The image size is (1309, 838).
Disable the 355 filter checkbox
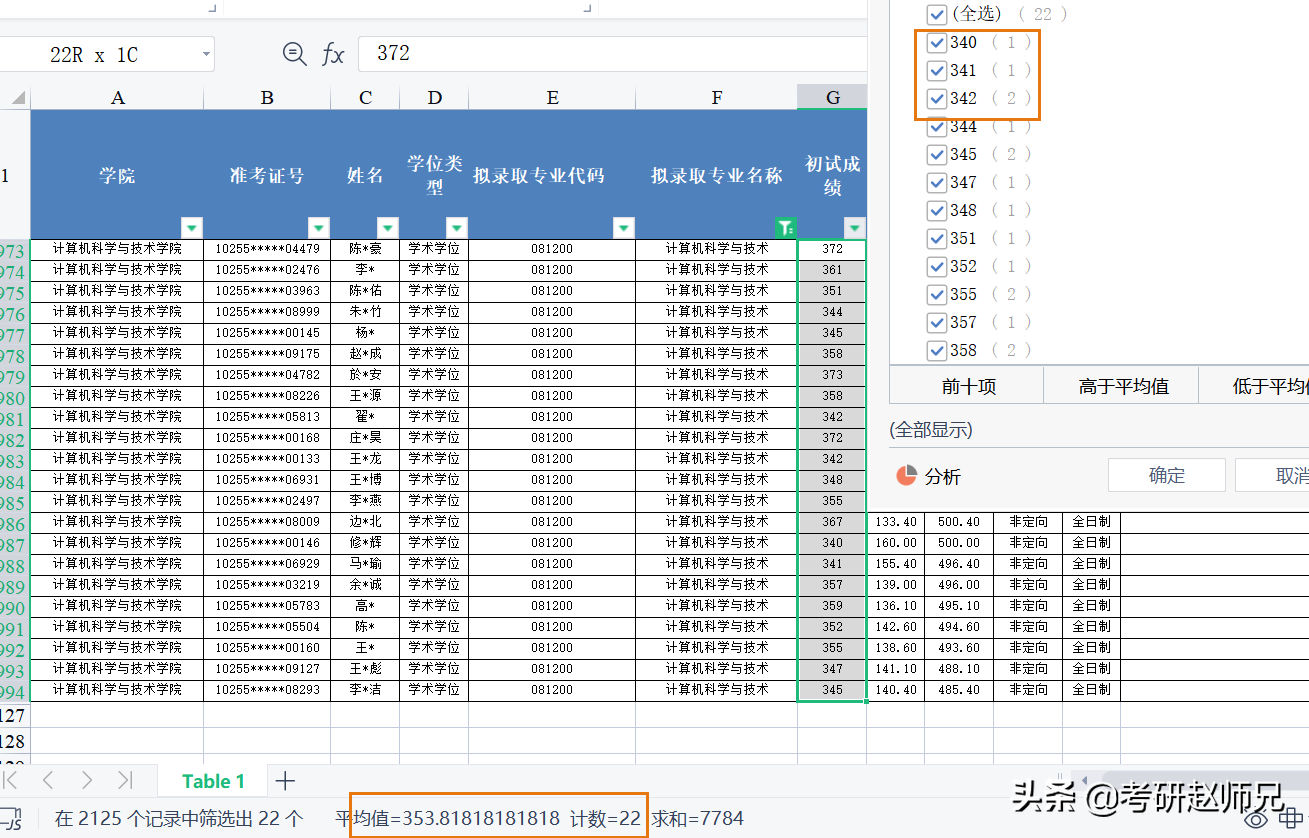[x=937, y=294]
